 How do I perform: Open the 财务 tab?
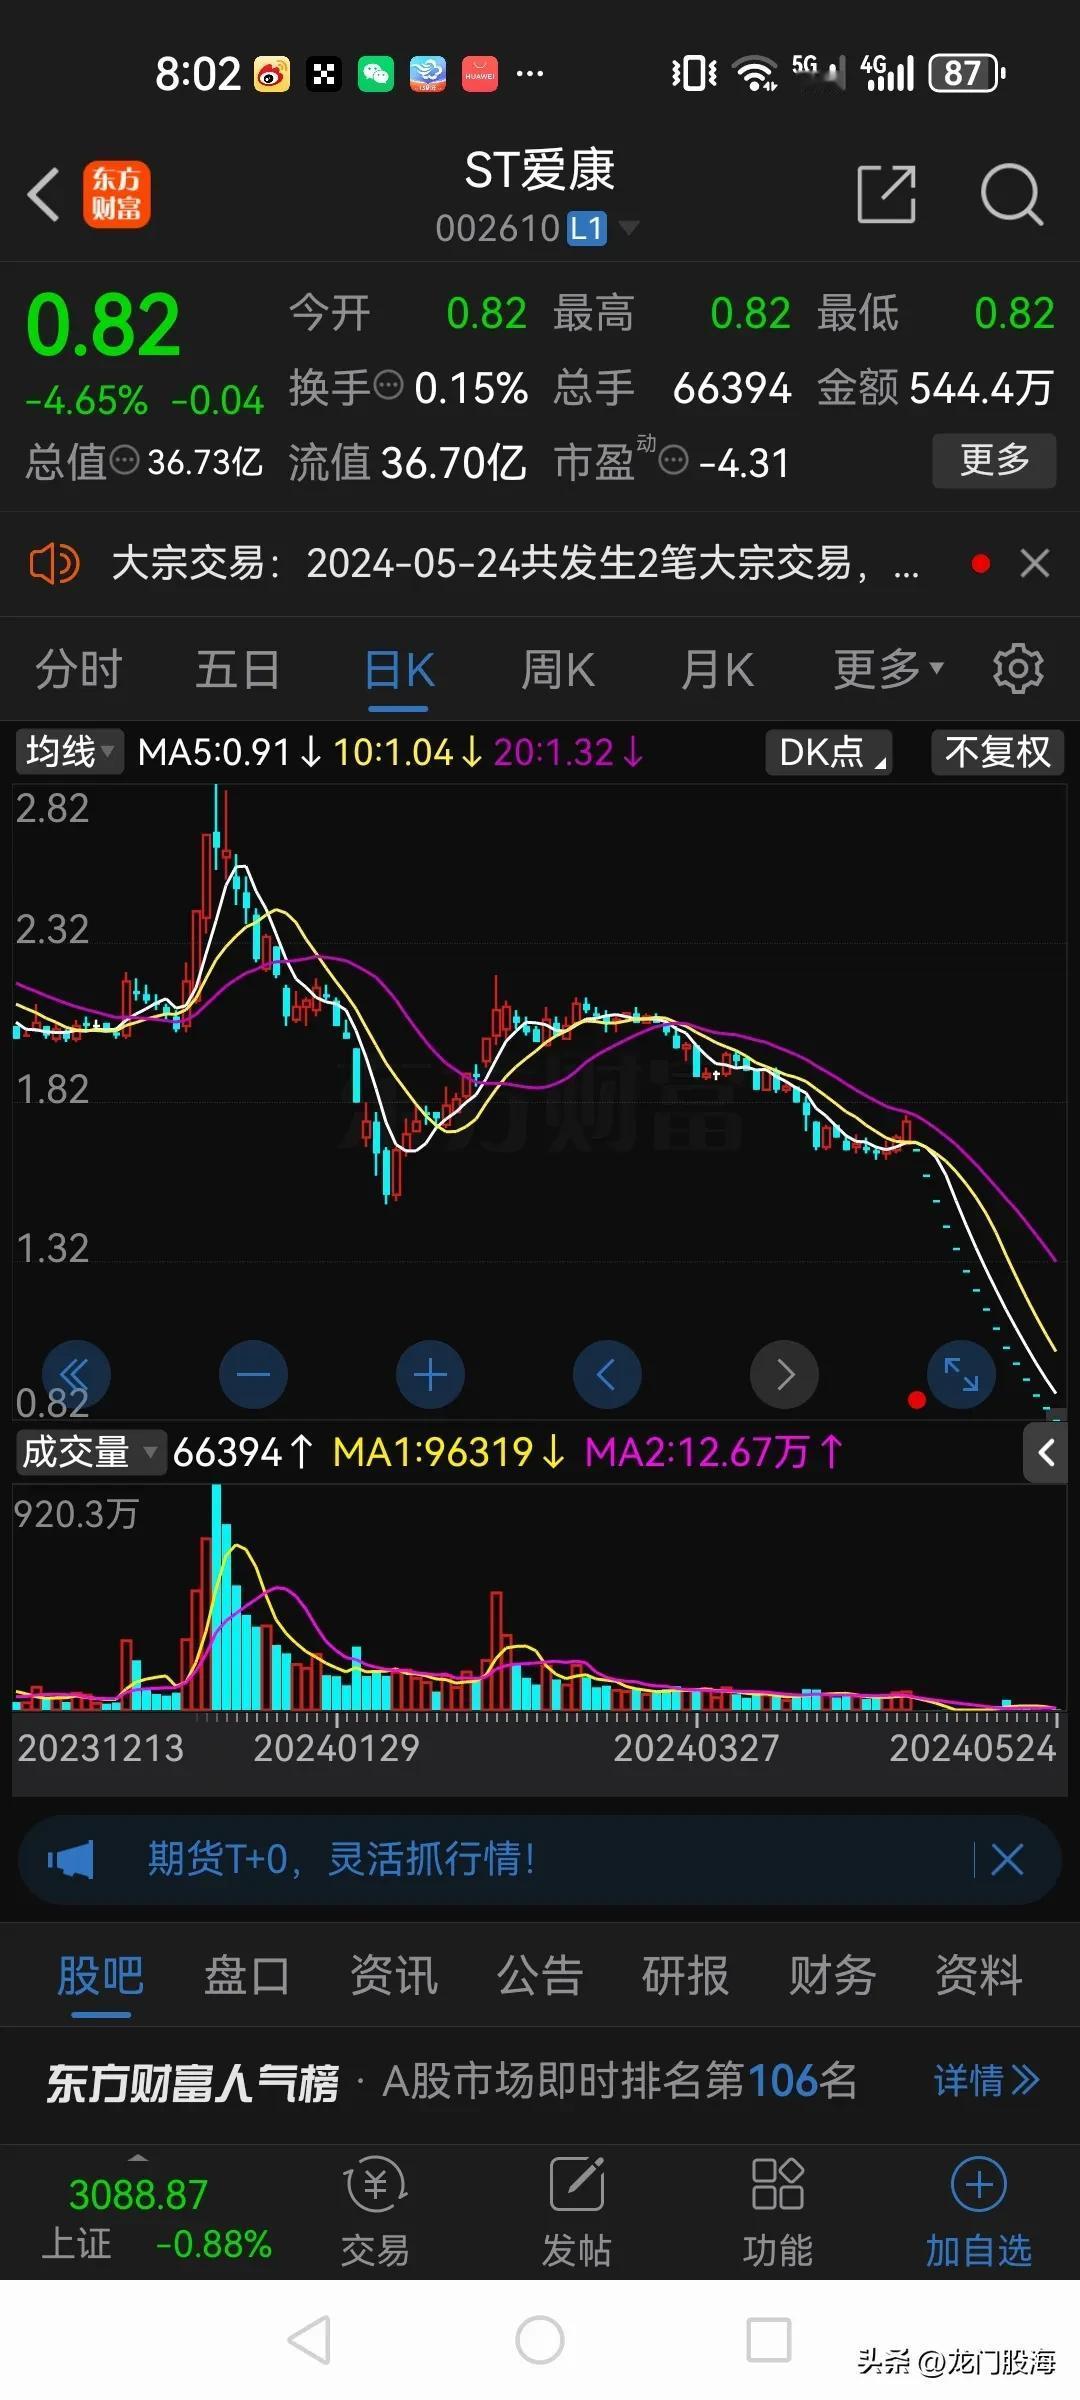coord(832,1975)
